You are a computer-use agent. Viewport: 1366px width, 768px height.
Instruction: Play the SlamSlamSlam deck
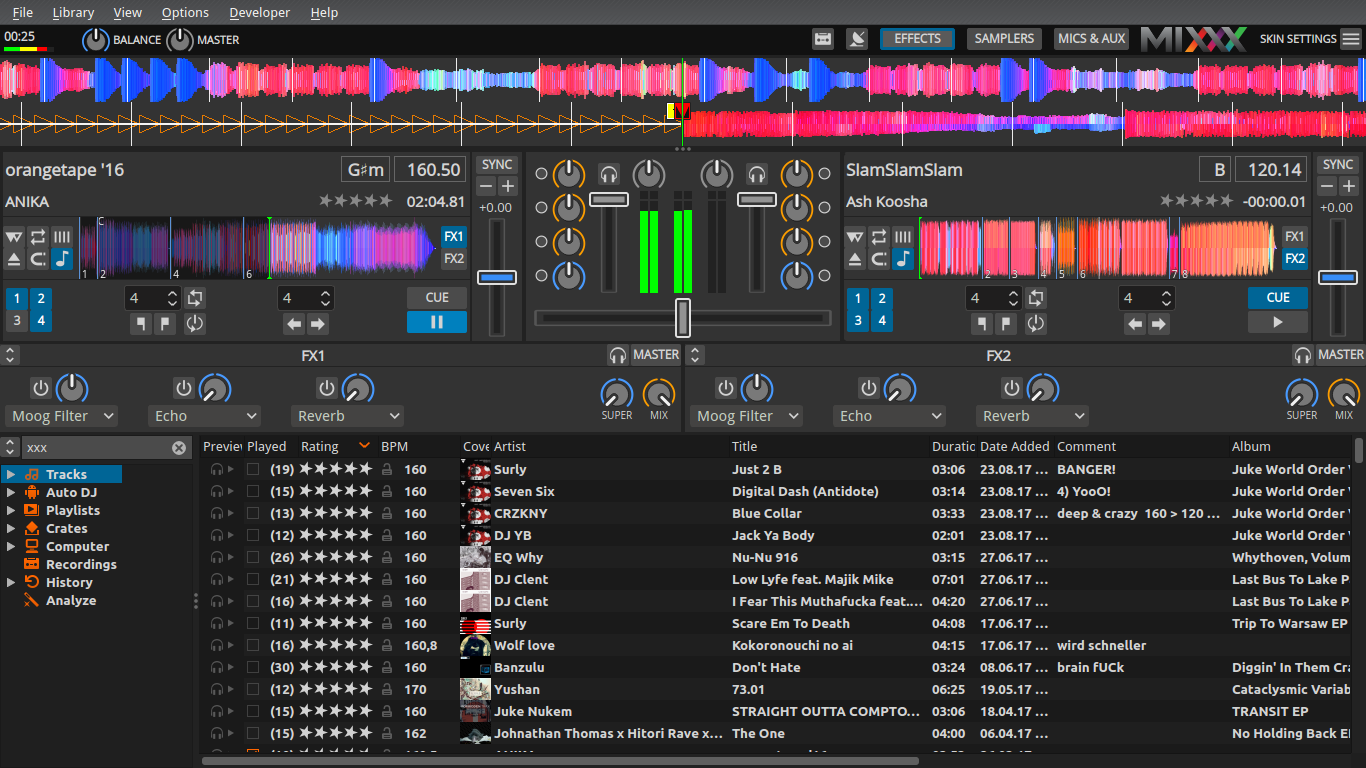coord(1278,322)
